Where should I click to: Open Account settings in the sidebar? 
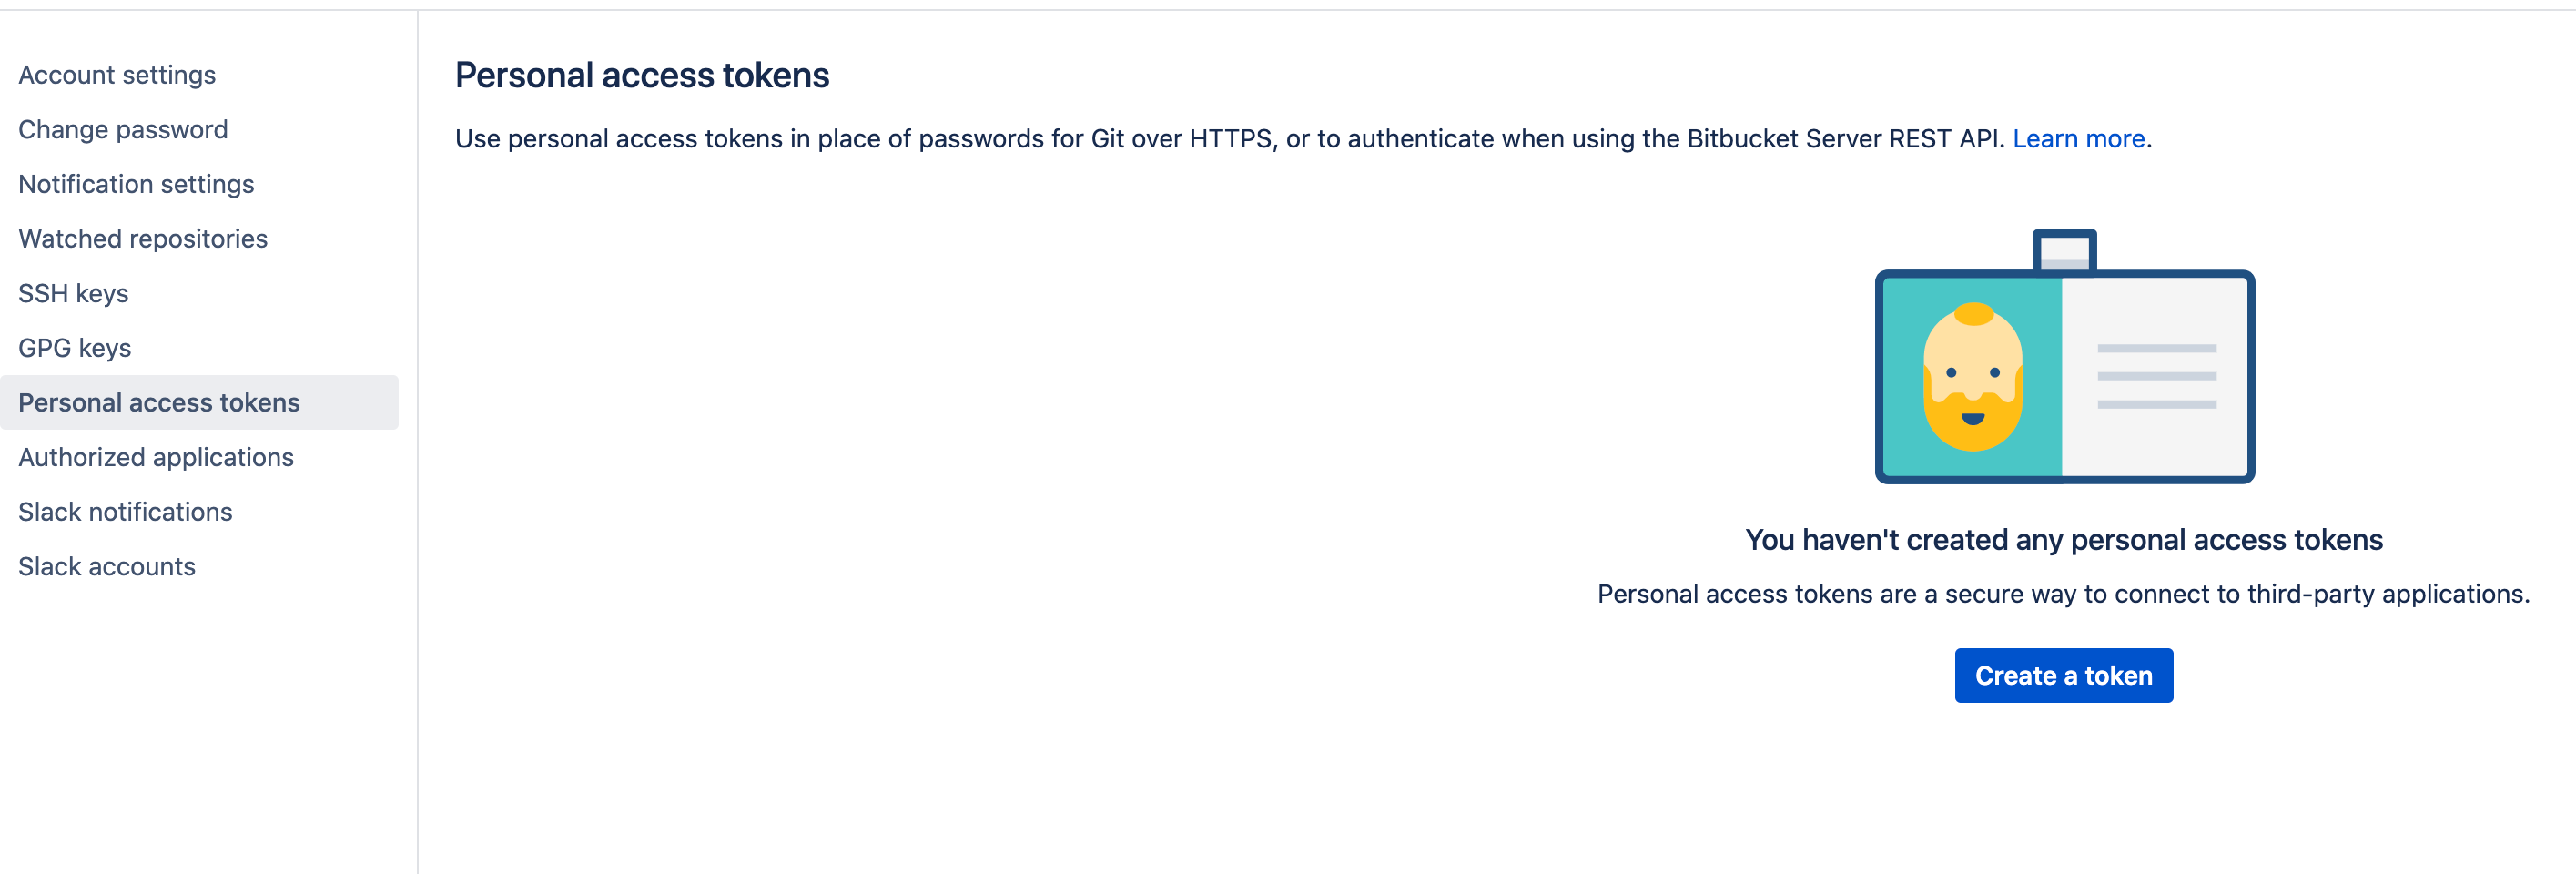(117, 75)
